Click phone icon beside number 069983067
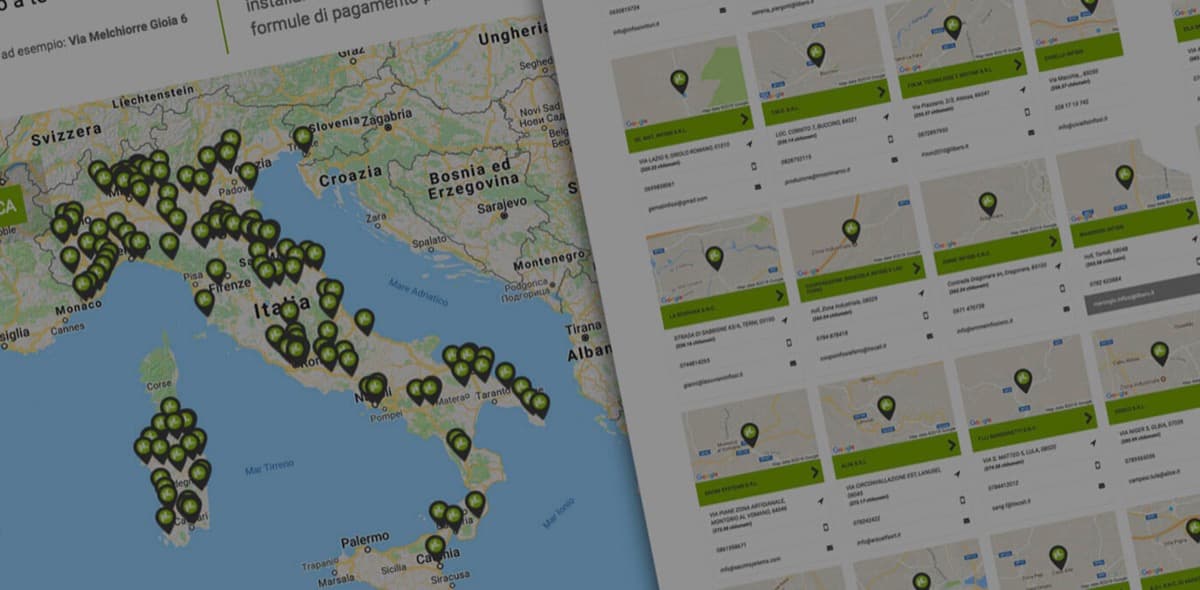This screenshot has width=1200, height=590. pos(753,166)
